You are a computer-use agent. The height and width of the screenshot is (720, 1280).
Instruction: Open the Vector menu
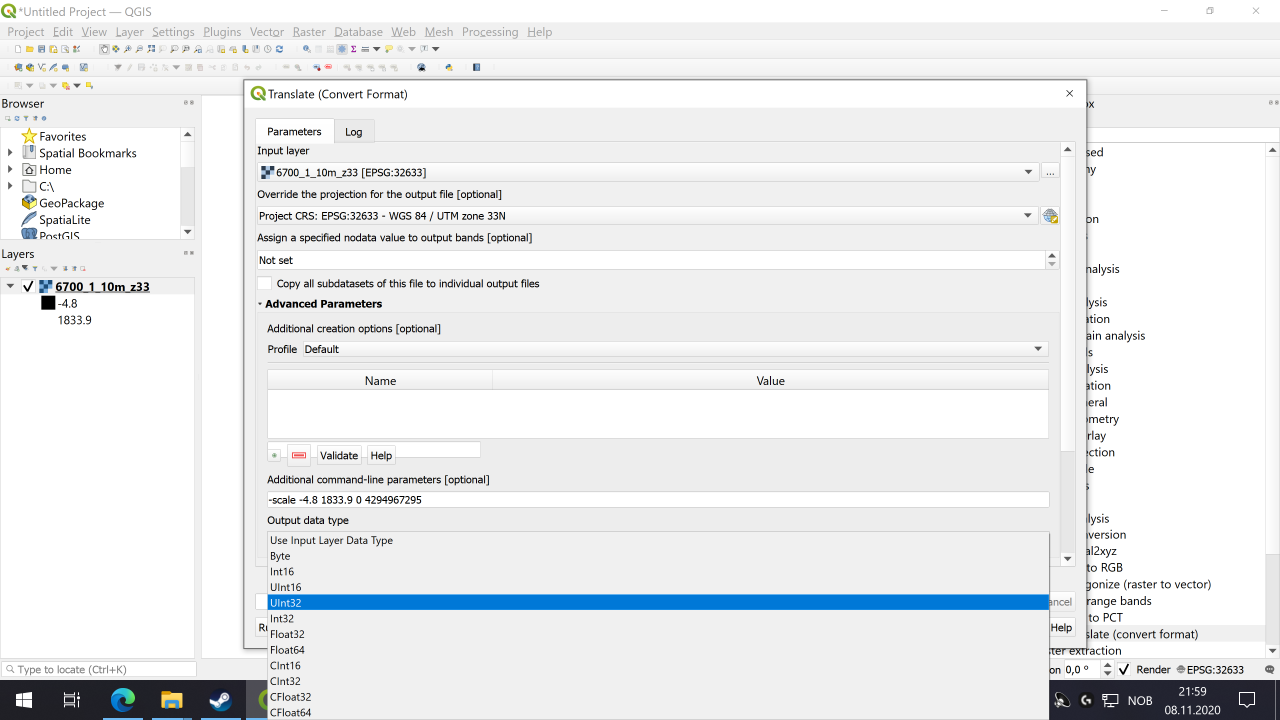click(267, 32)
